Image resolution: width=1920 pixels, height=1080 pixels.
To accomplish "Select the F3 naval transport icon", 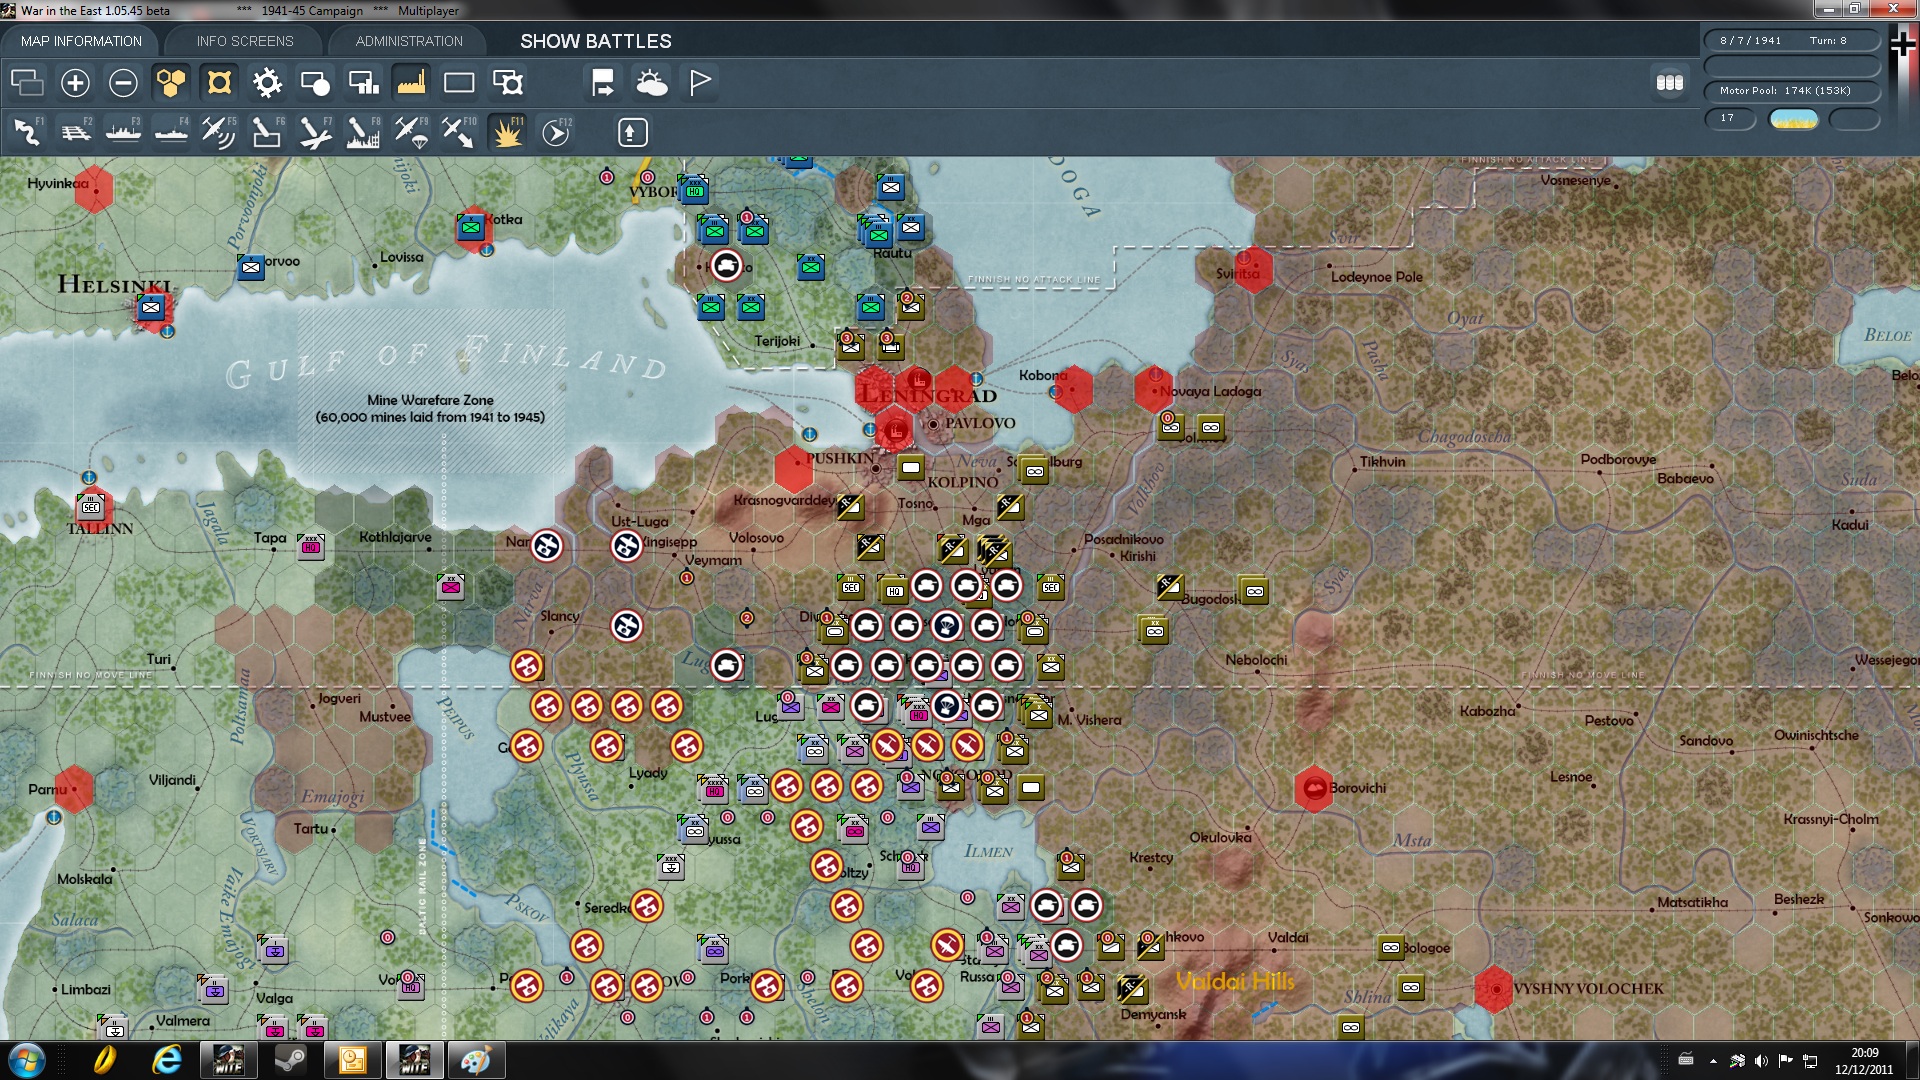I will click(x=123, y=132).
